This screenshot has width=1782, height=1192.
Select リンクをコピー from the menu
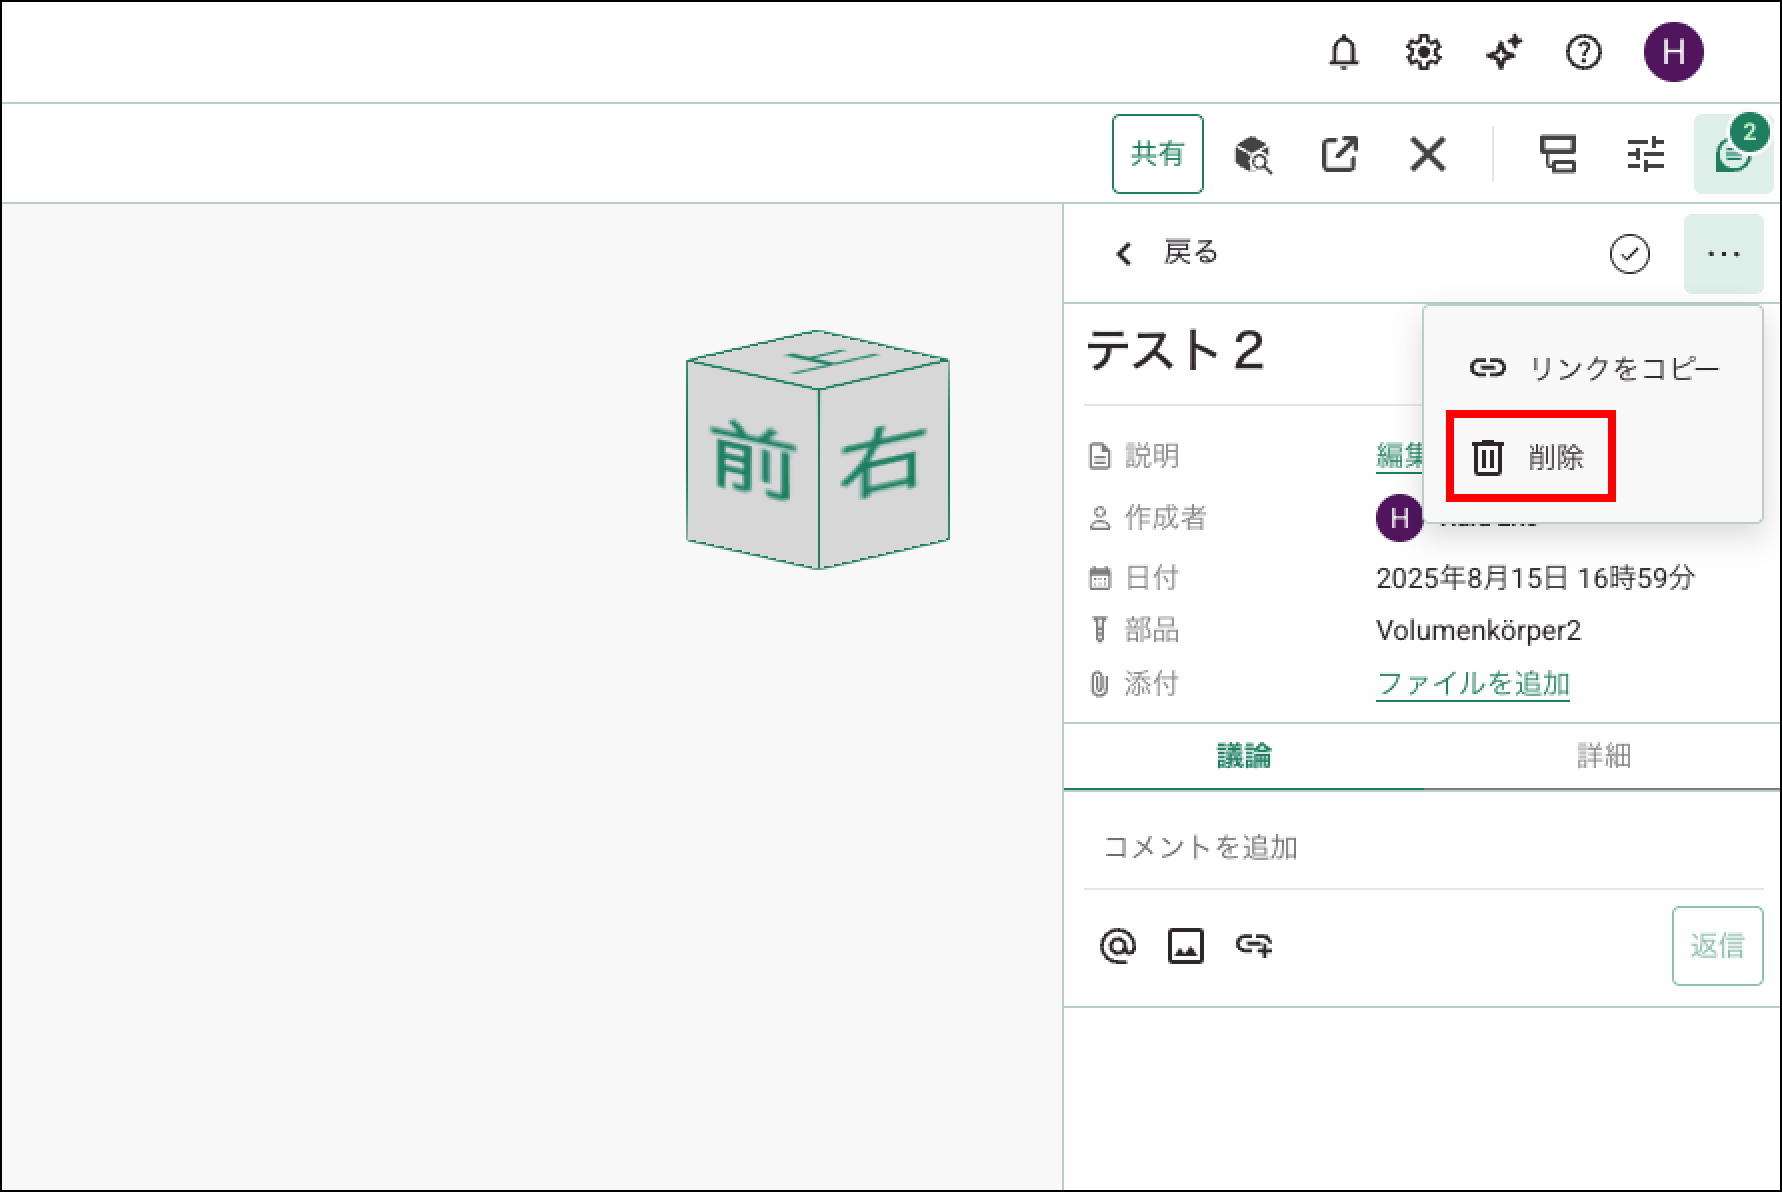1594,368
